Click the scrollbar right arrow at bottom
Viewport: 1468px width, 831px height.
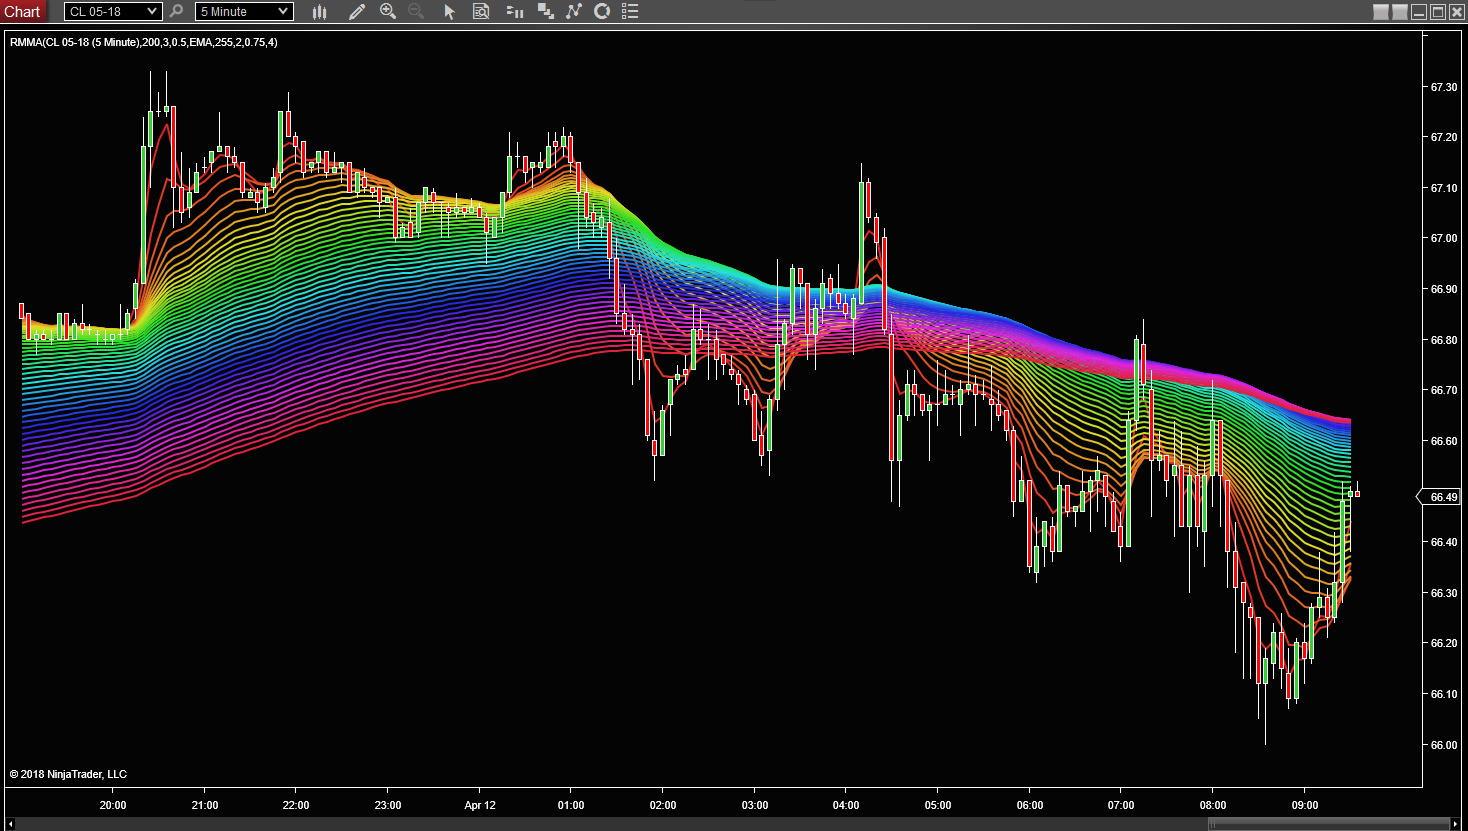[x=1455, y=824]
